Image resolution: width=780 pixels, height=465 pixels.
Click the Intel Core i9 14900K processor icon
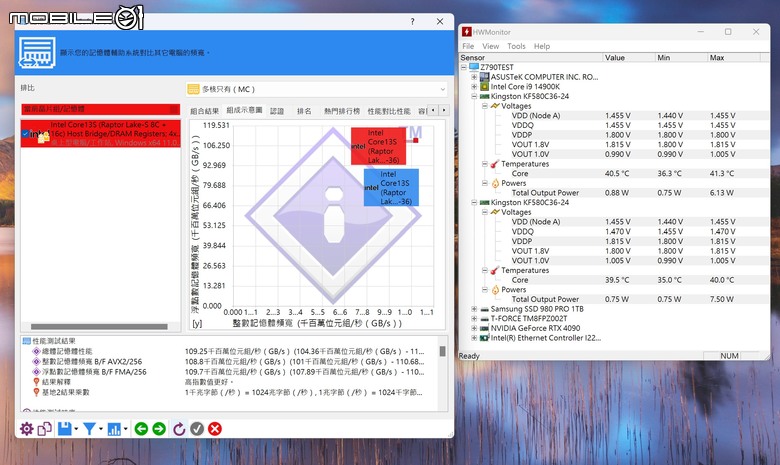coord(485,87)
